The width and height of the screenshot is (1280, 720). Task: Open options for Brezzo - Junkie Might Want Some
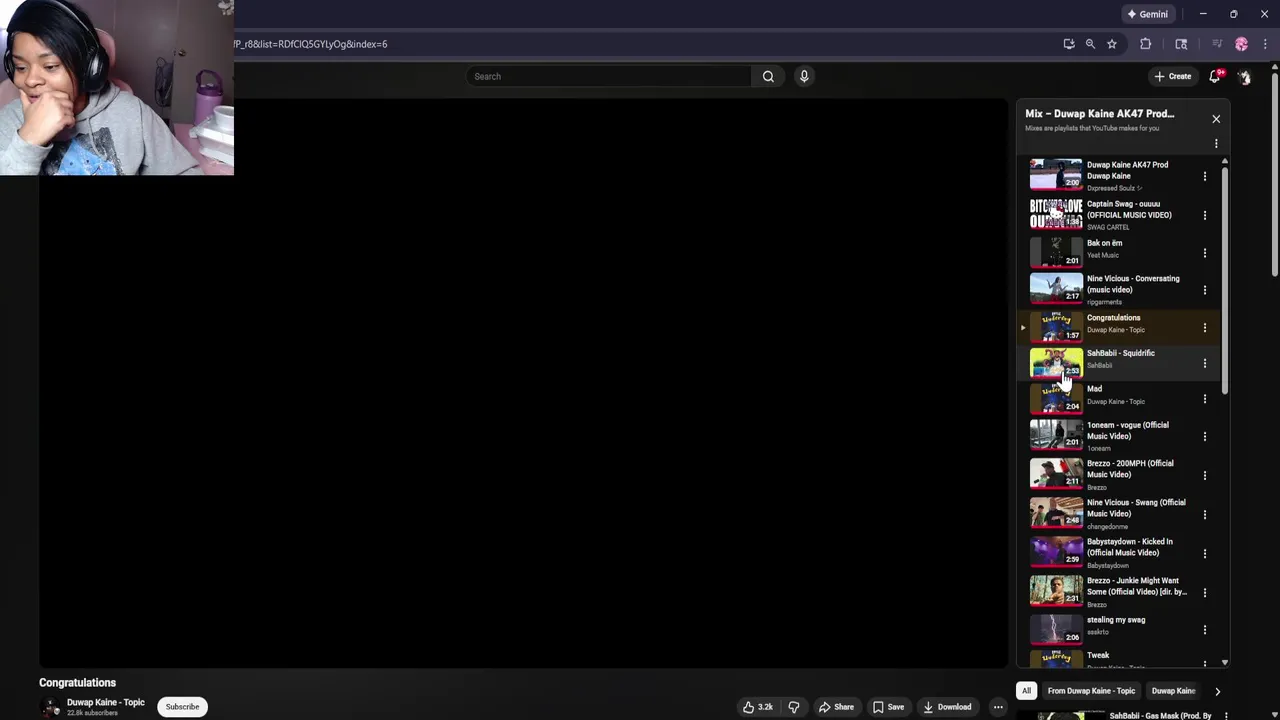coord(1205,592)
